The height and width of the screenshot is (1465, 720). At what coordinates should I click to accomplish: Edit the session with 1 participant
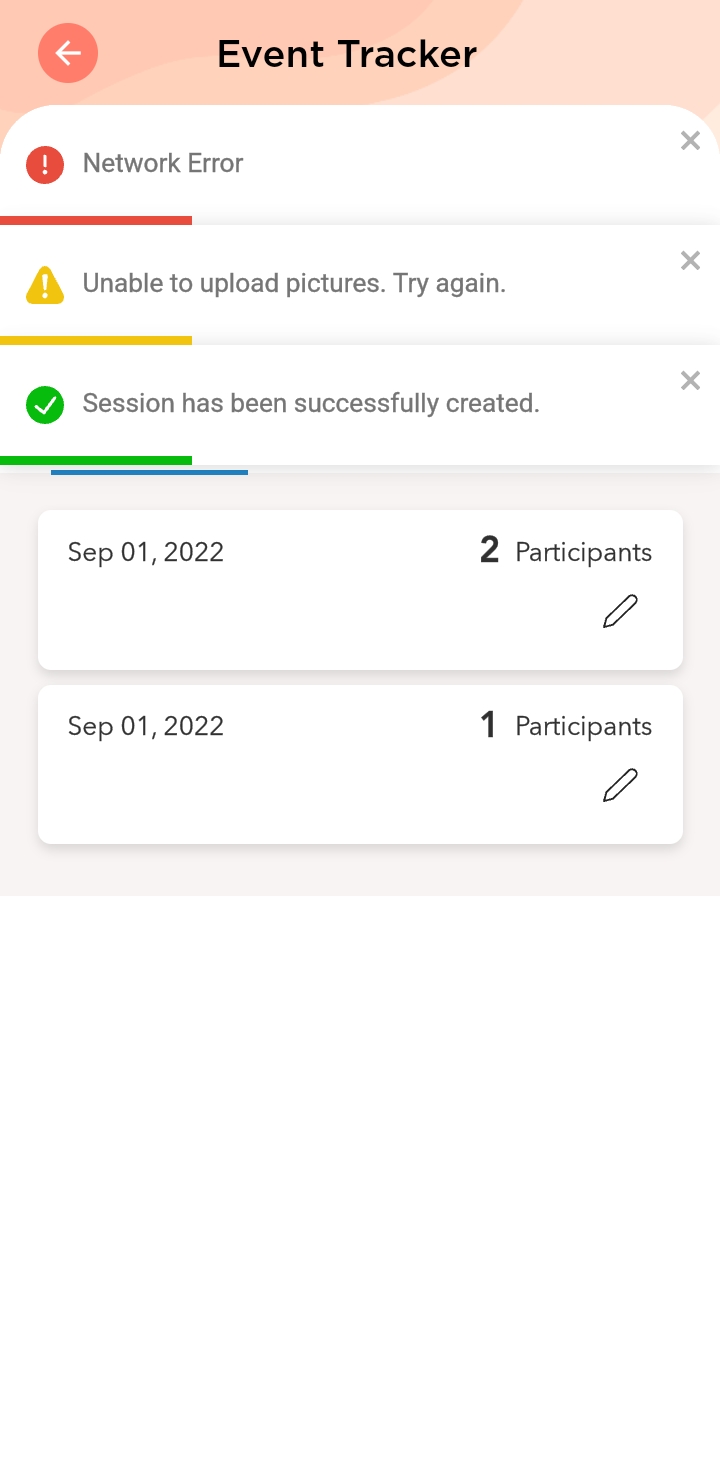[x=620, y=785]
